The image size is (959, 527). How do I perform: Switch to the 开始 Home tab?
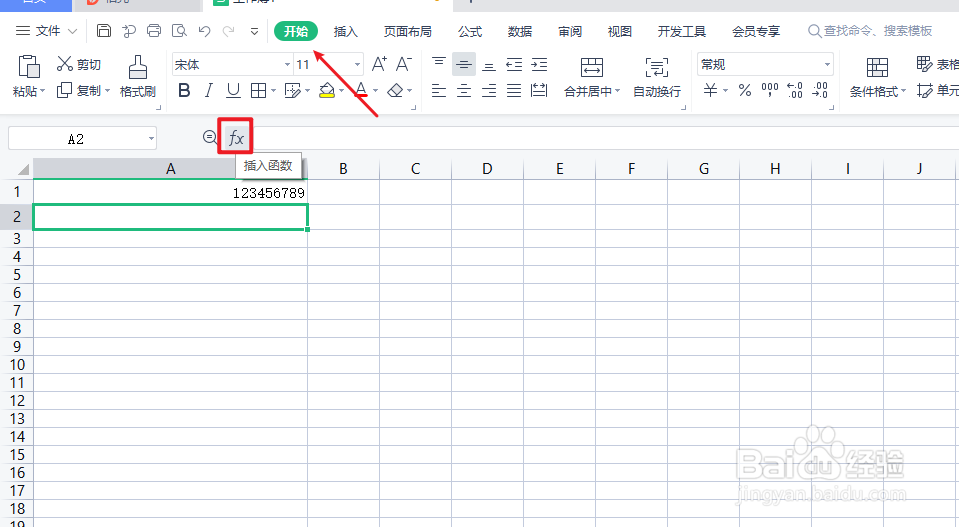(x=296, y=31)
